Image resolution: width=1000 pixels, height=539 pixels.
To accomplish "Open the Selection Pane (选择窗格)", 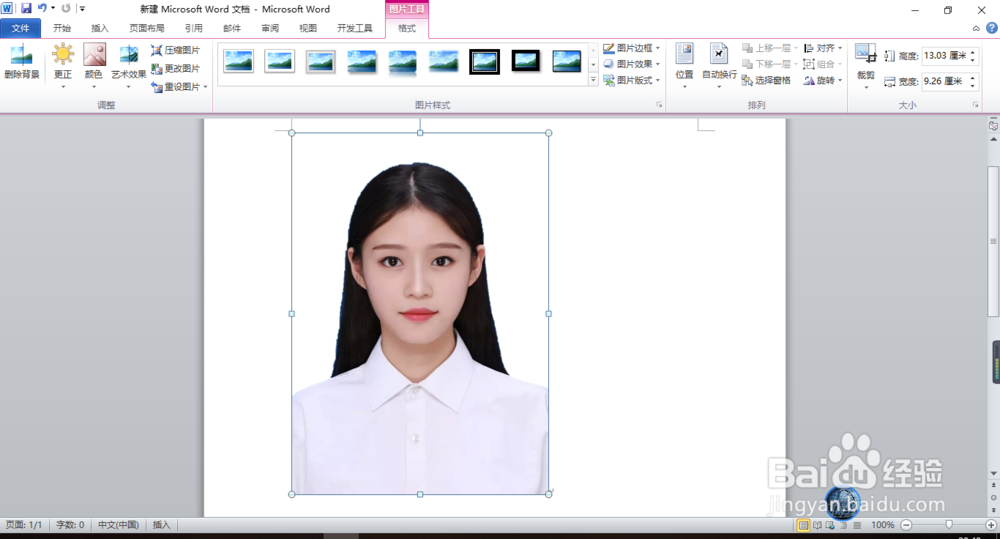I will coord(766,80).
